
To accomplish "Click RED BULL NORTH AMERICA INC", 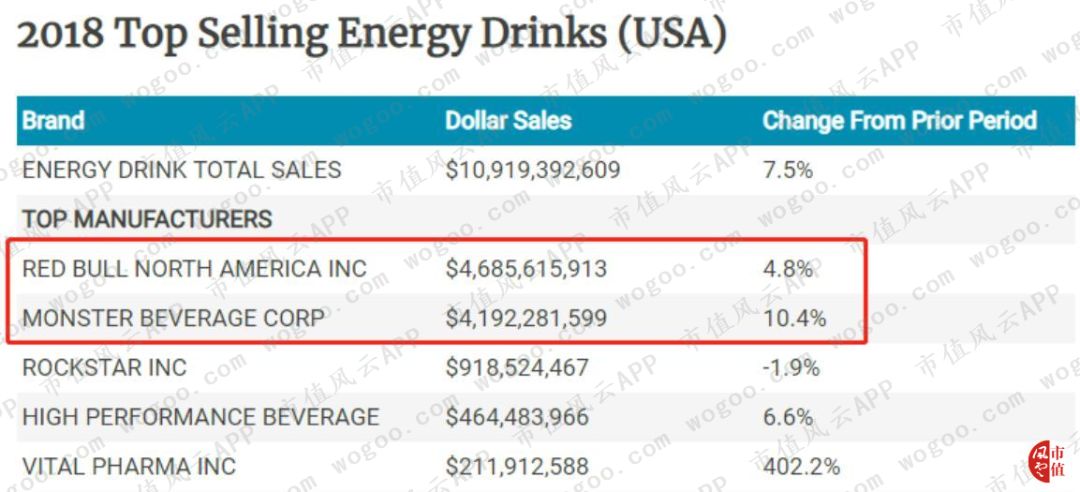I will [x=195, y=269].
